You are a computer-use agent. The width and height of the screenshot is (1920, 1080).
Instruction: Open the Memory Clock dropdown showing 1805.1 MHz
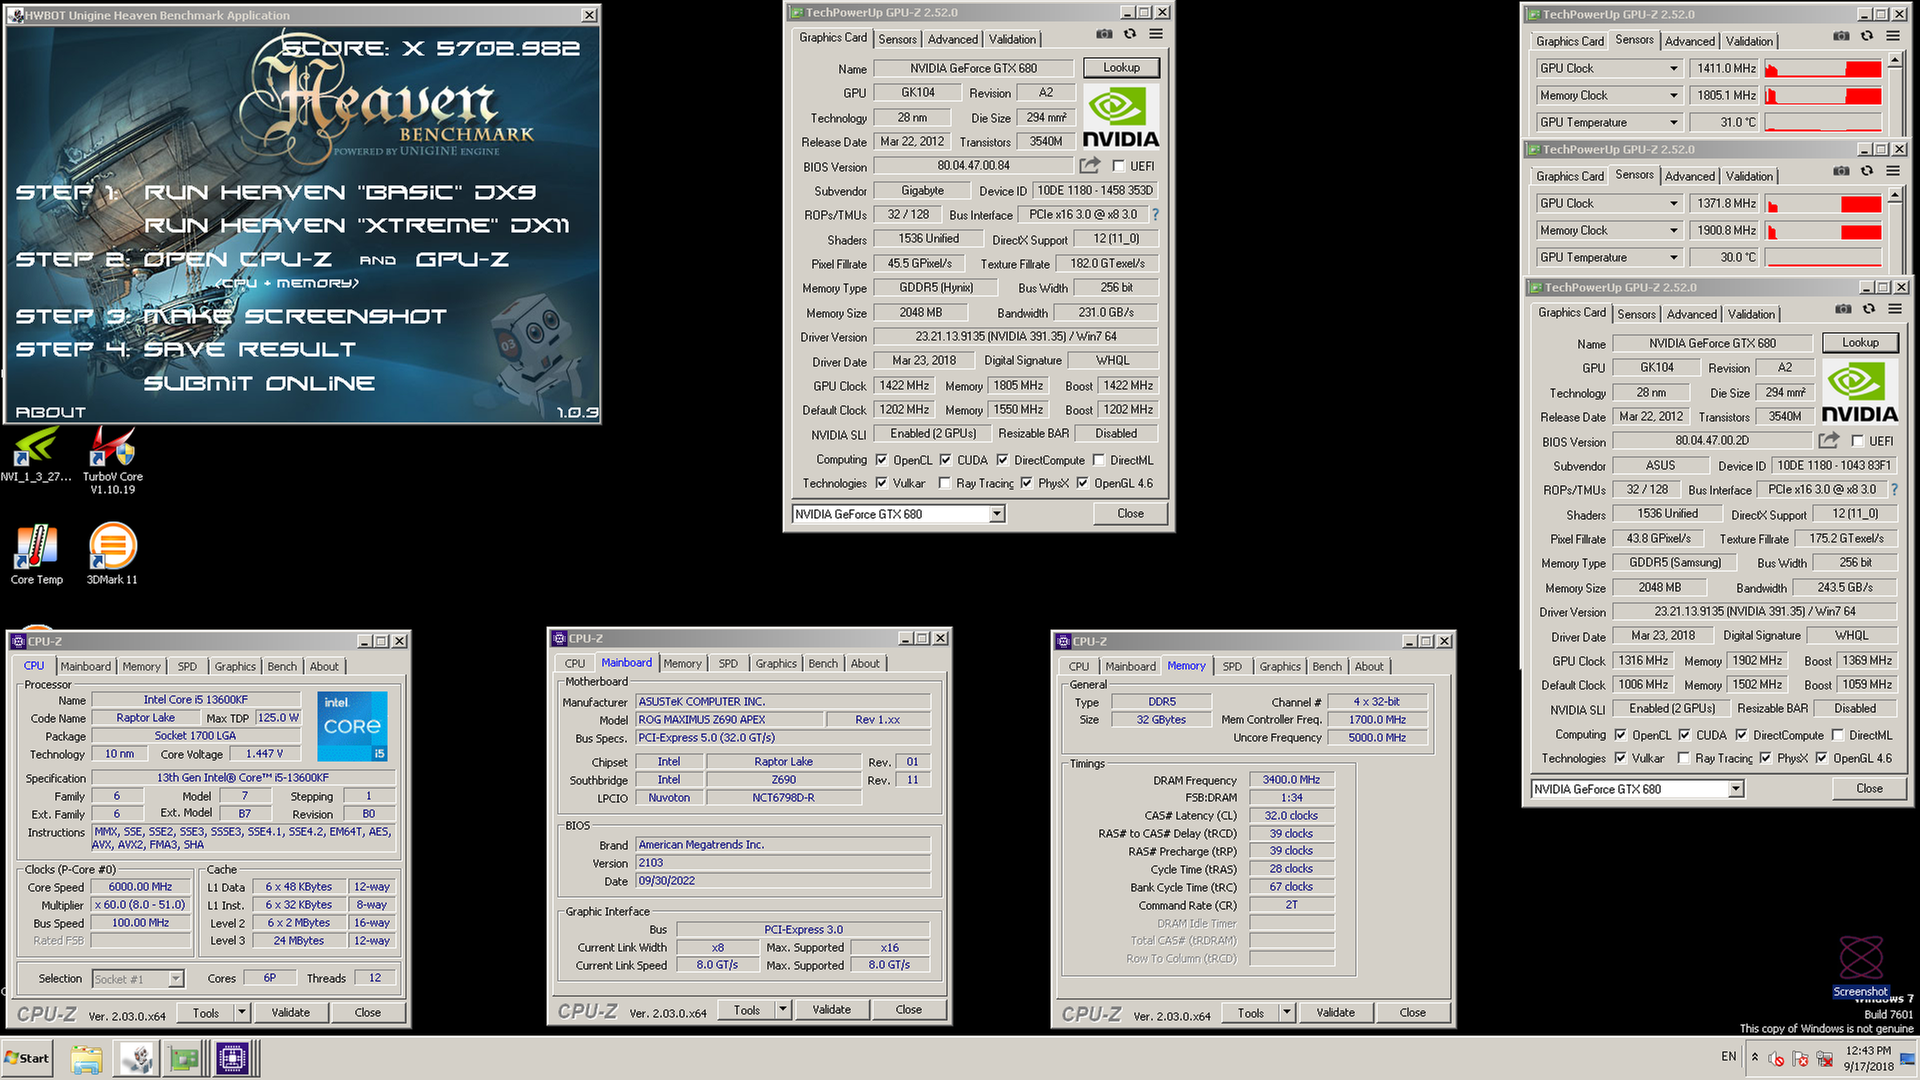coord(1673,95)
